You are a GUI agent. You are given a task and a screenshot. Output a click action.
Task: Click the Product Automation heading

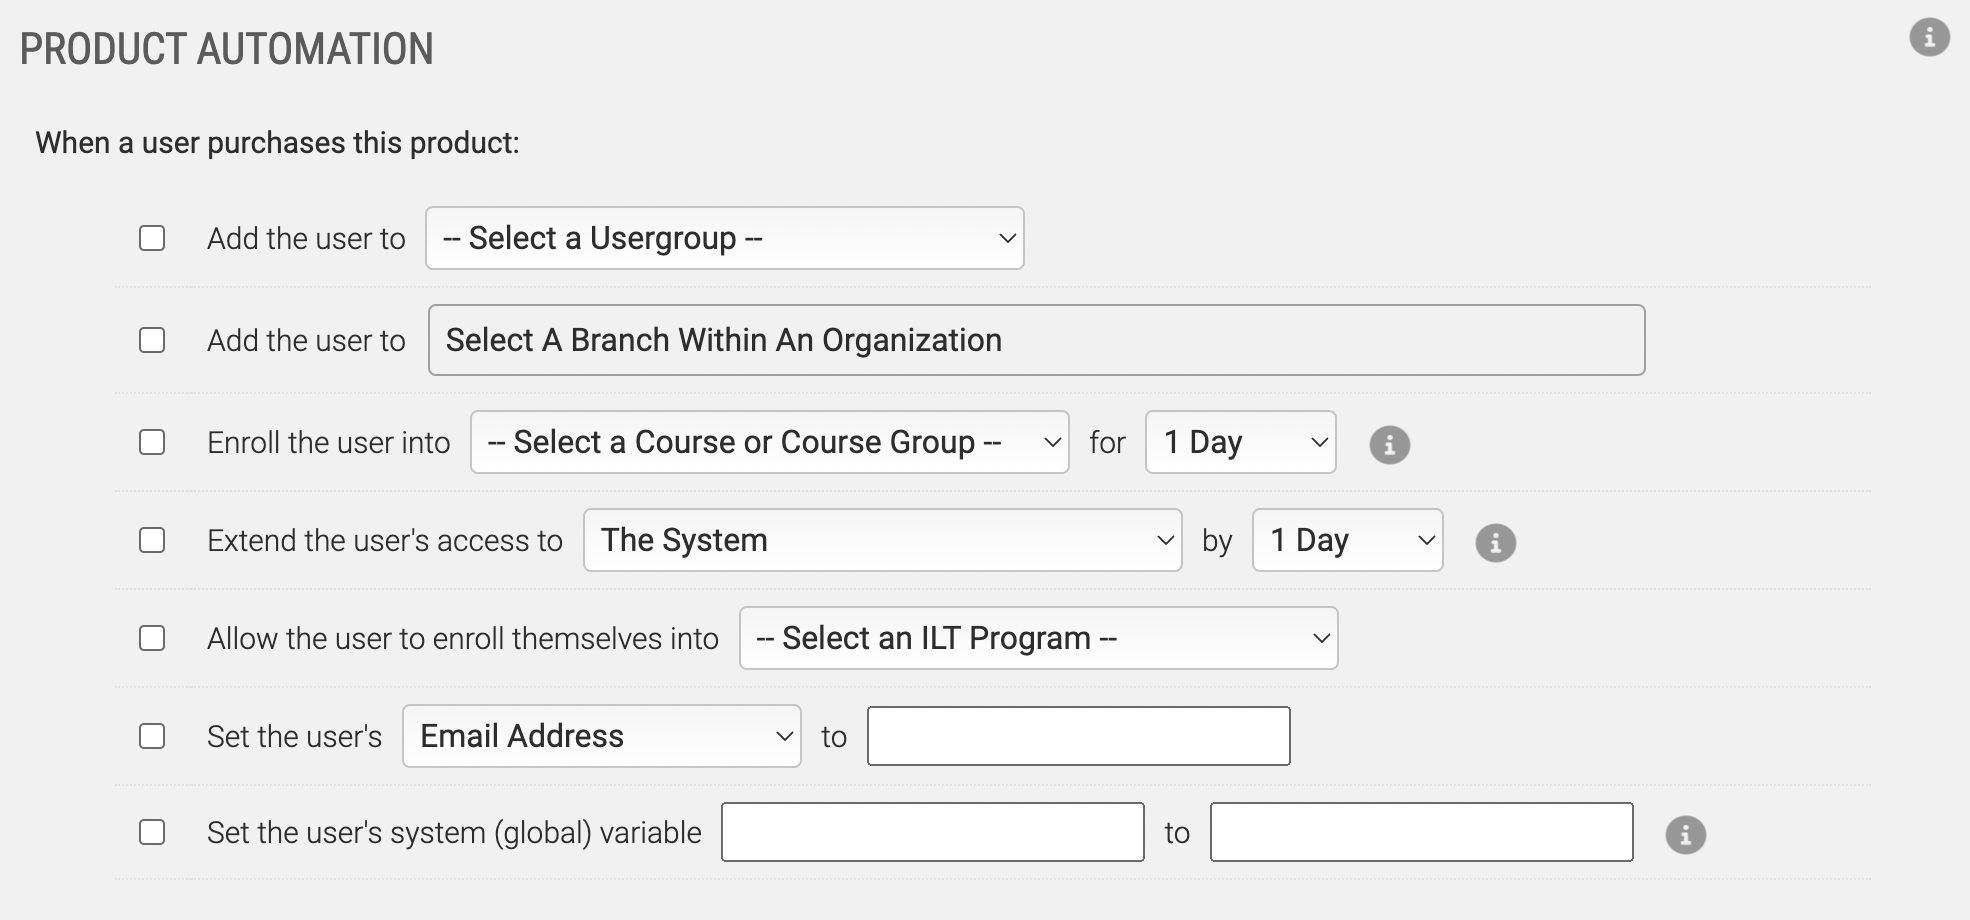click(227, 49)
